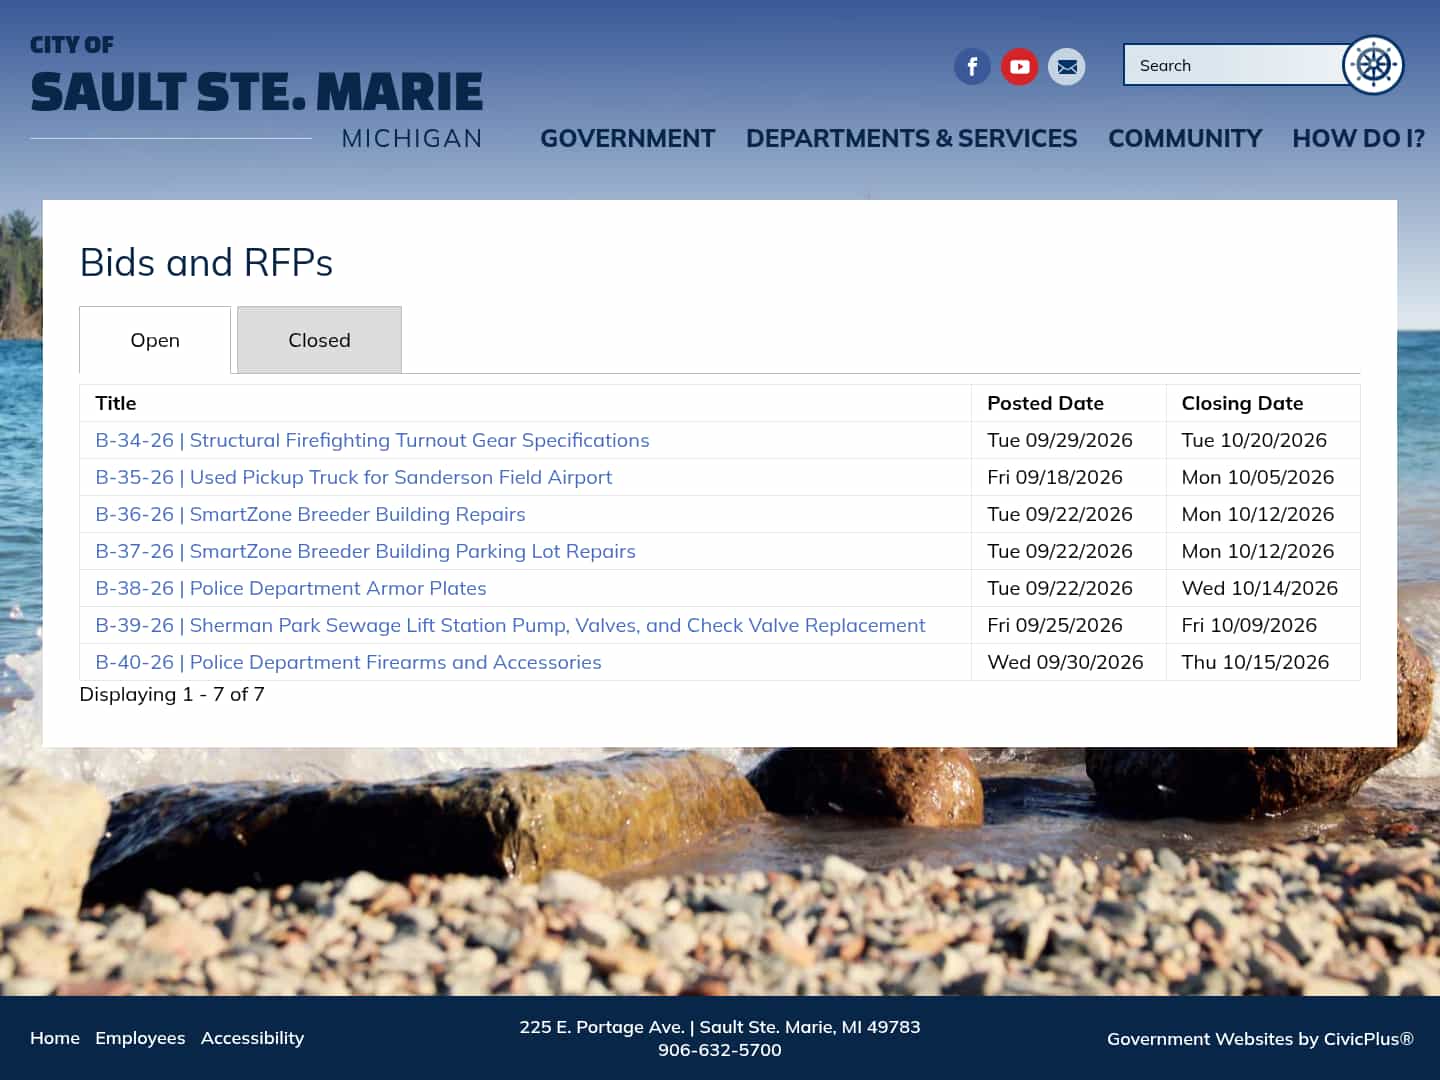Click the closing date Wed 10/14/2026
Image resolution: width=1440 pixels, height=1080 pixels.
[x=1260, y=588]
